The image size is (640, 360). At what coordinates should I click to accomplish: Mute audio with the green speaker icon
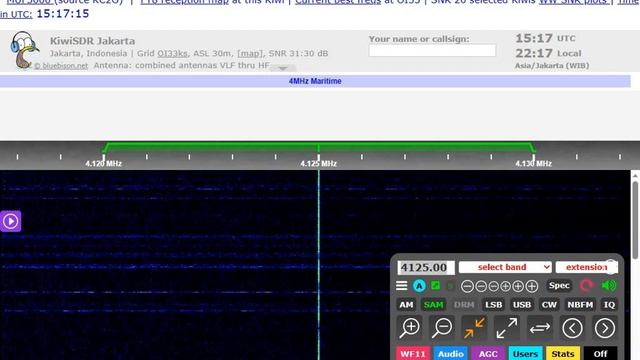tap(609, 285)
